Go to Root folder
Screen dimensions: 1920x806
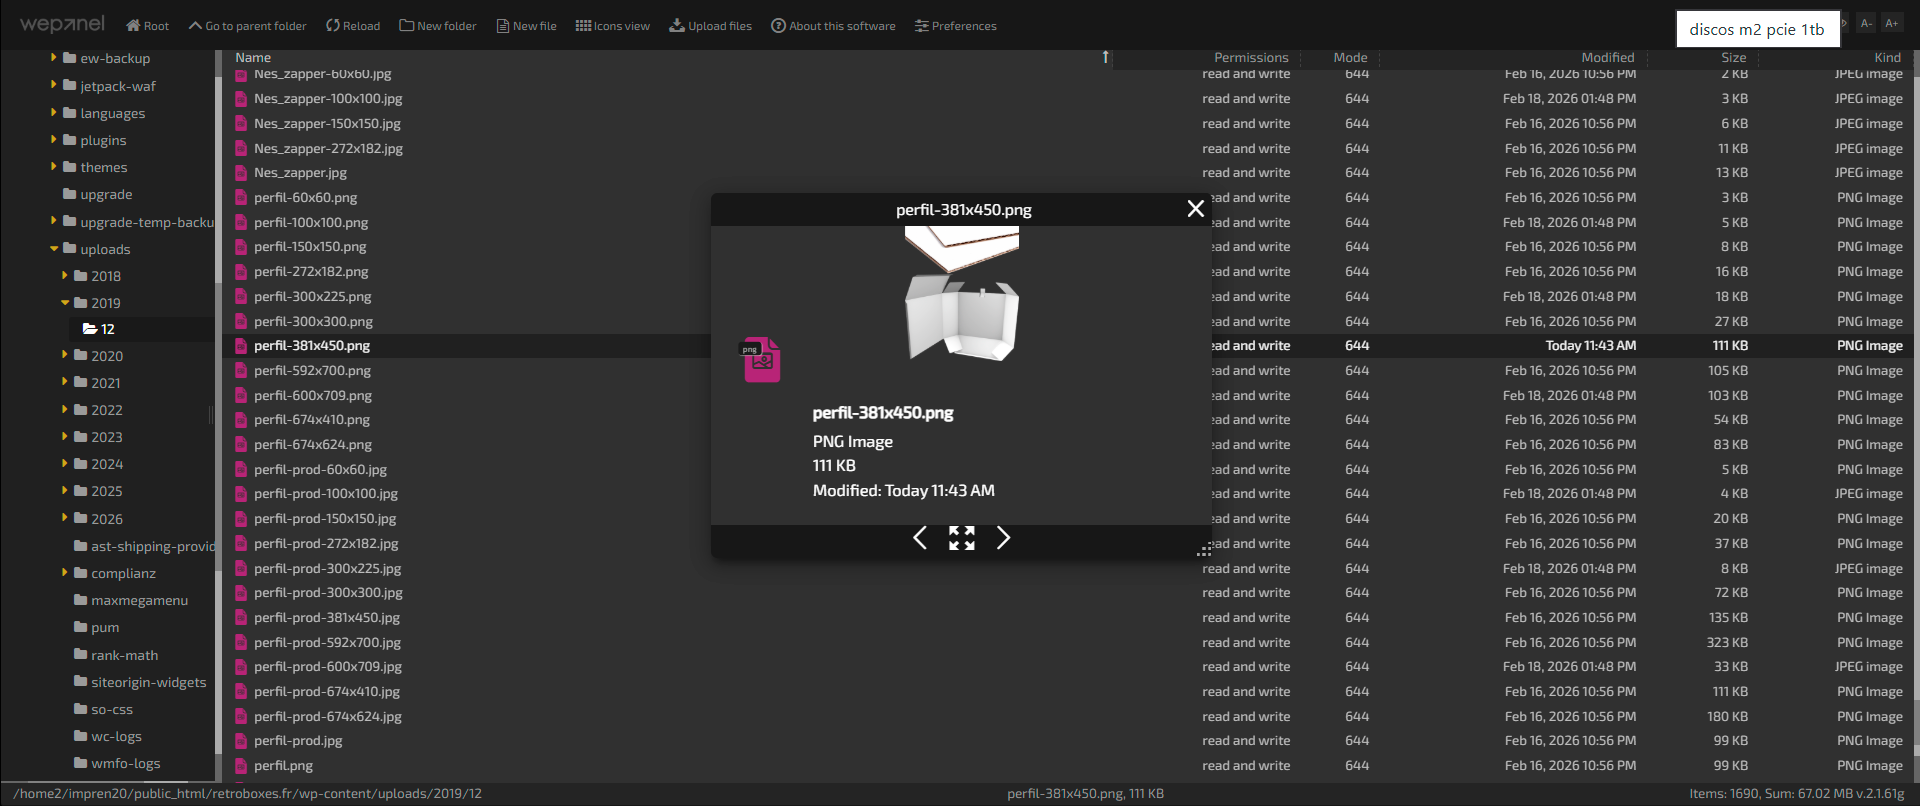coord(147,26)
